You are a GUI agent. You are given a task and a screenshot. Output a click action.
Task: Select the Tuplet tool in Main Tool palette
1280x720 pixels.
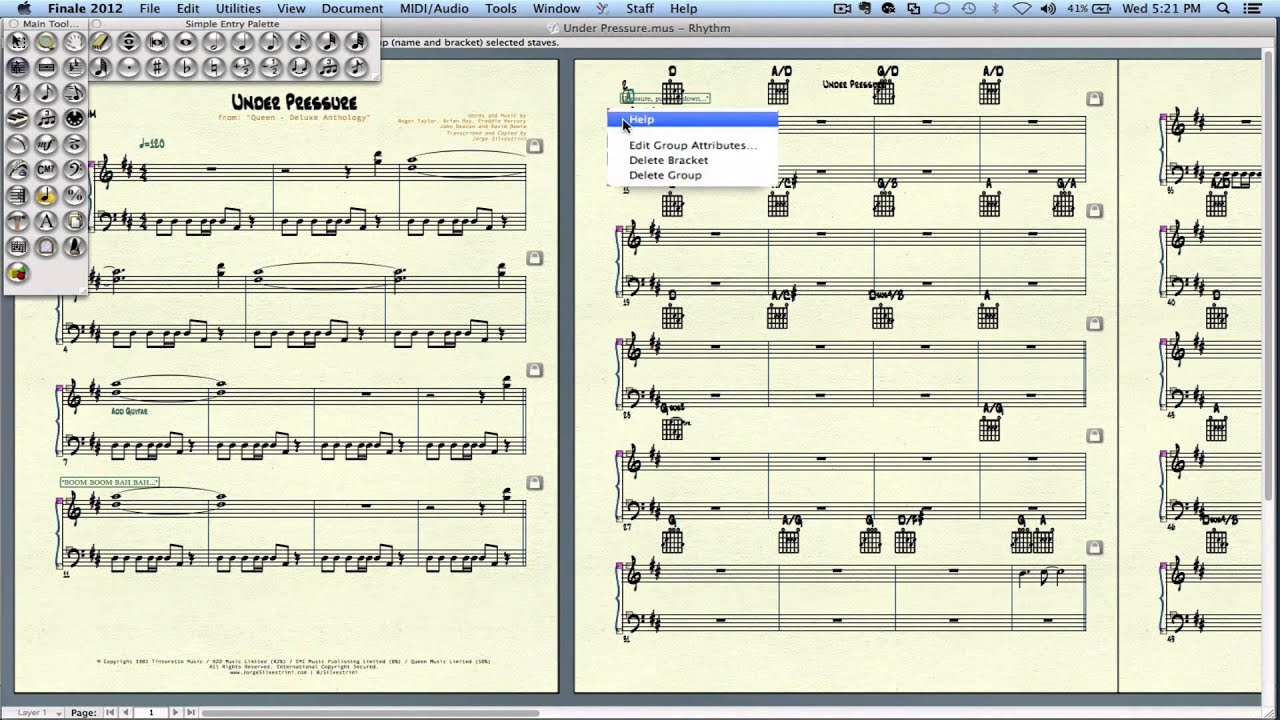point(46,118)
